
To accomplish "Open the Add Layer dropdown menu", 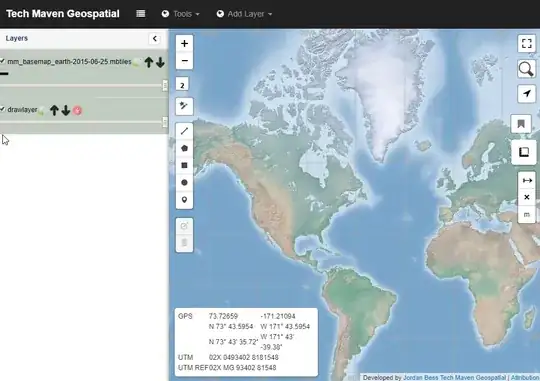I will pyautogui.click(x=245, y=14).
